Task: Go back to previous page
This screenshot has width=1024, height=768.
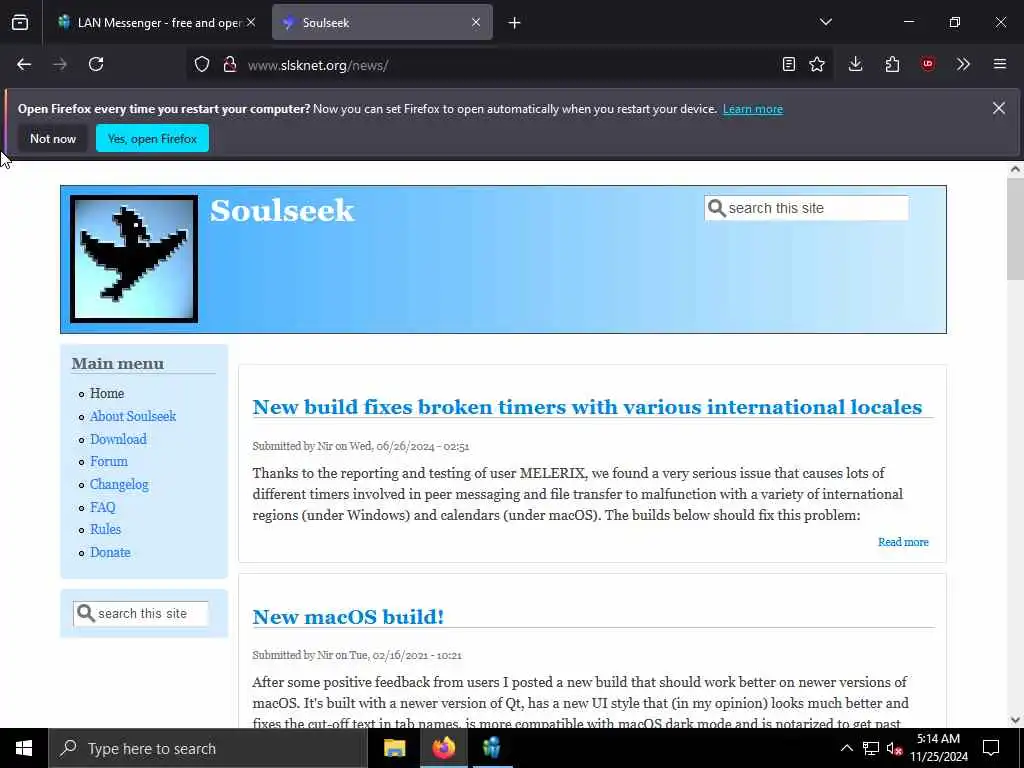Action: click(x=24, y=64)
